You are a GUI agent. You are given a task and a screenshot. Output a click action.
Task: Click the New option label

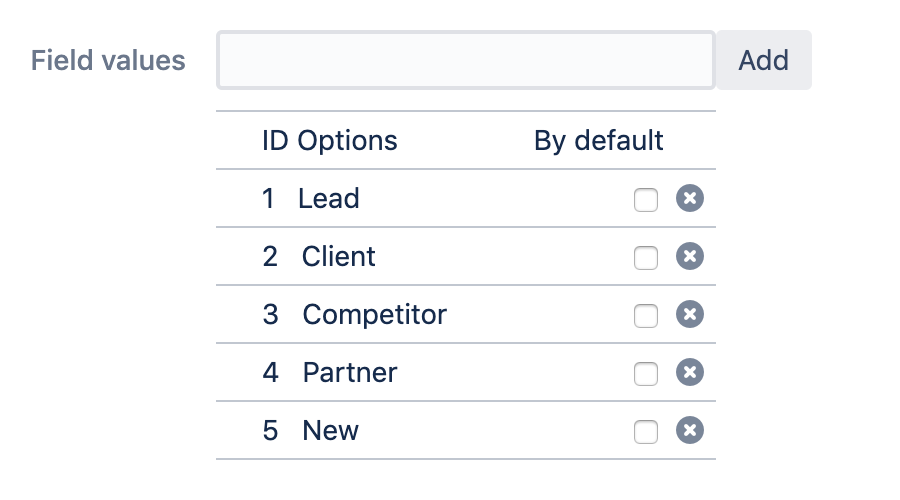330,431
